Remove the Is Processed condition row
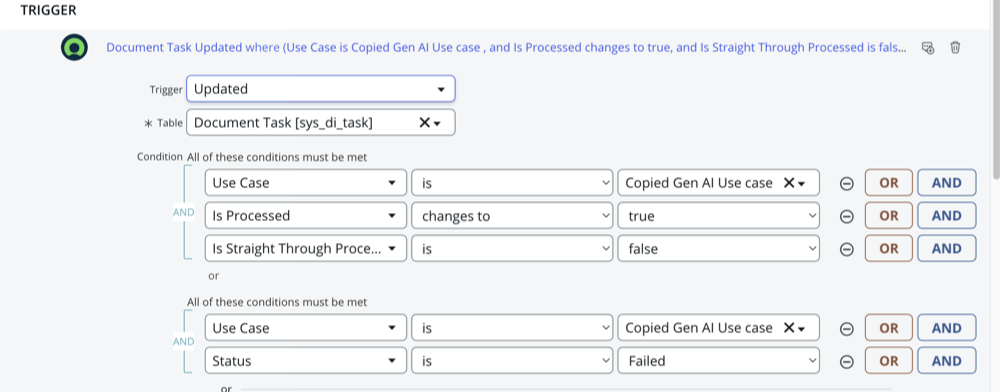This screenshot has height=392, width=1000. click(846, 216)
